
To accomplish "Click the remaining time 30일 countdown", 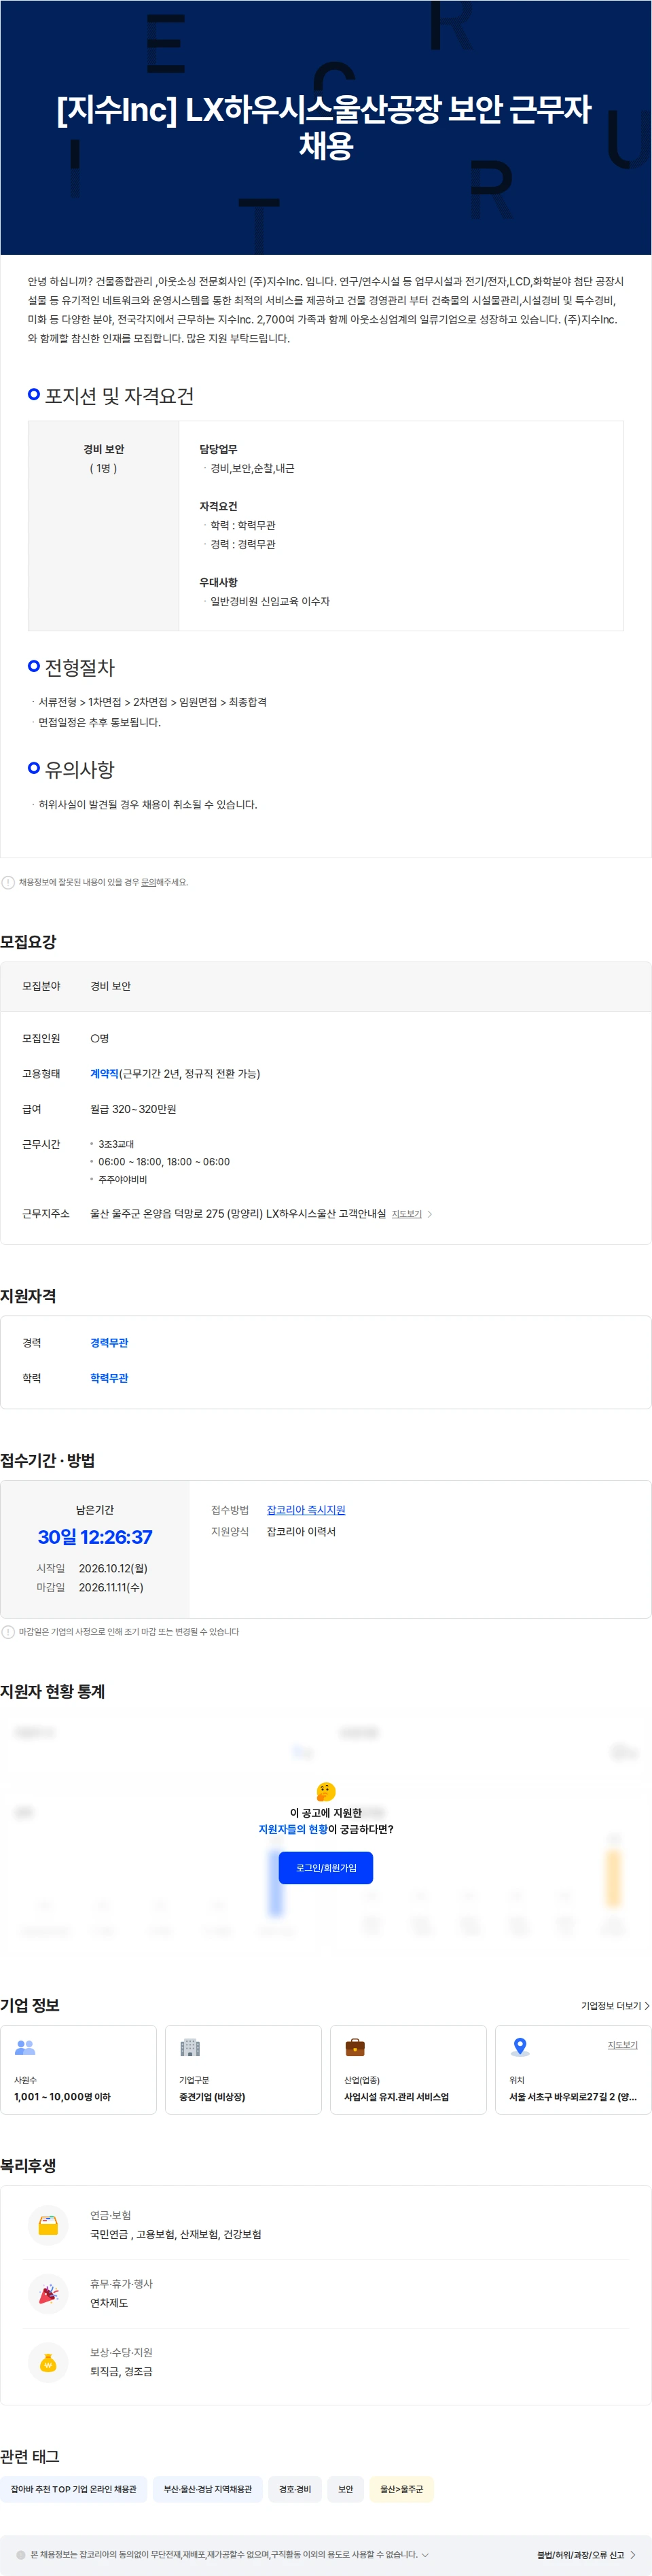I will (95, 1536).
